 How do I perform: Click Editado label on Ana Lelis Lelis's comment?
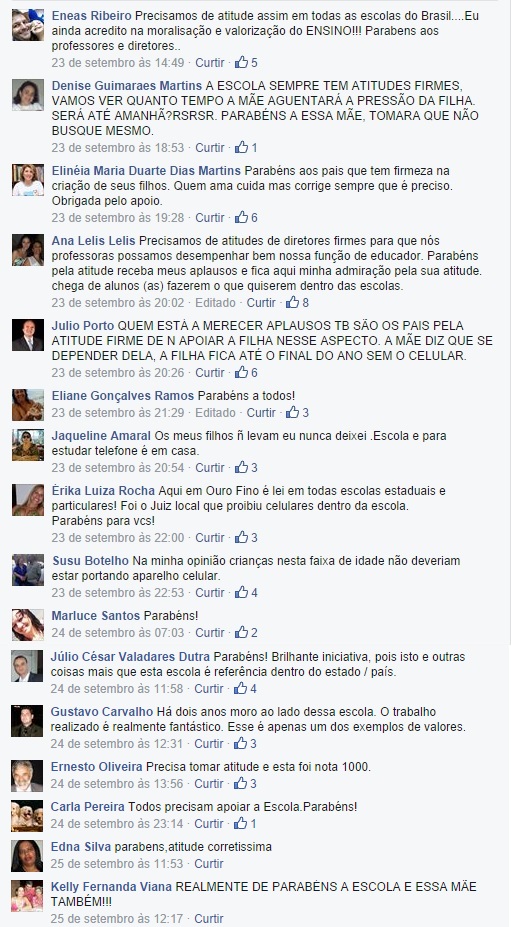tap(215, 302)
